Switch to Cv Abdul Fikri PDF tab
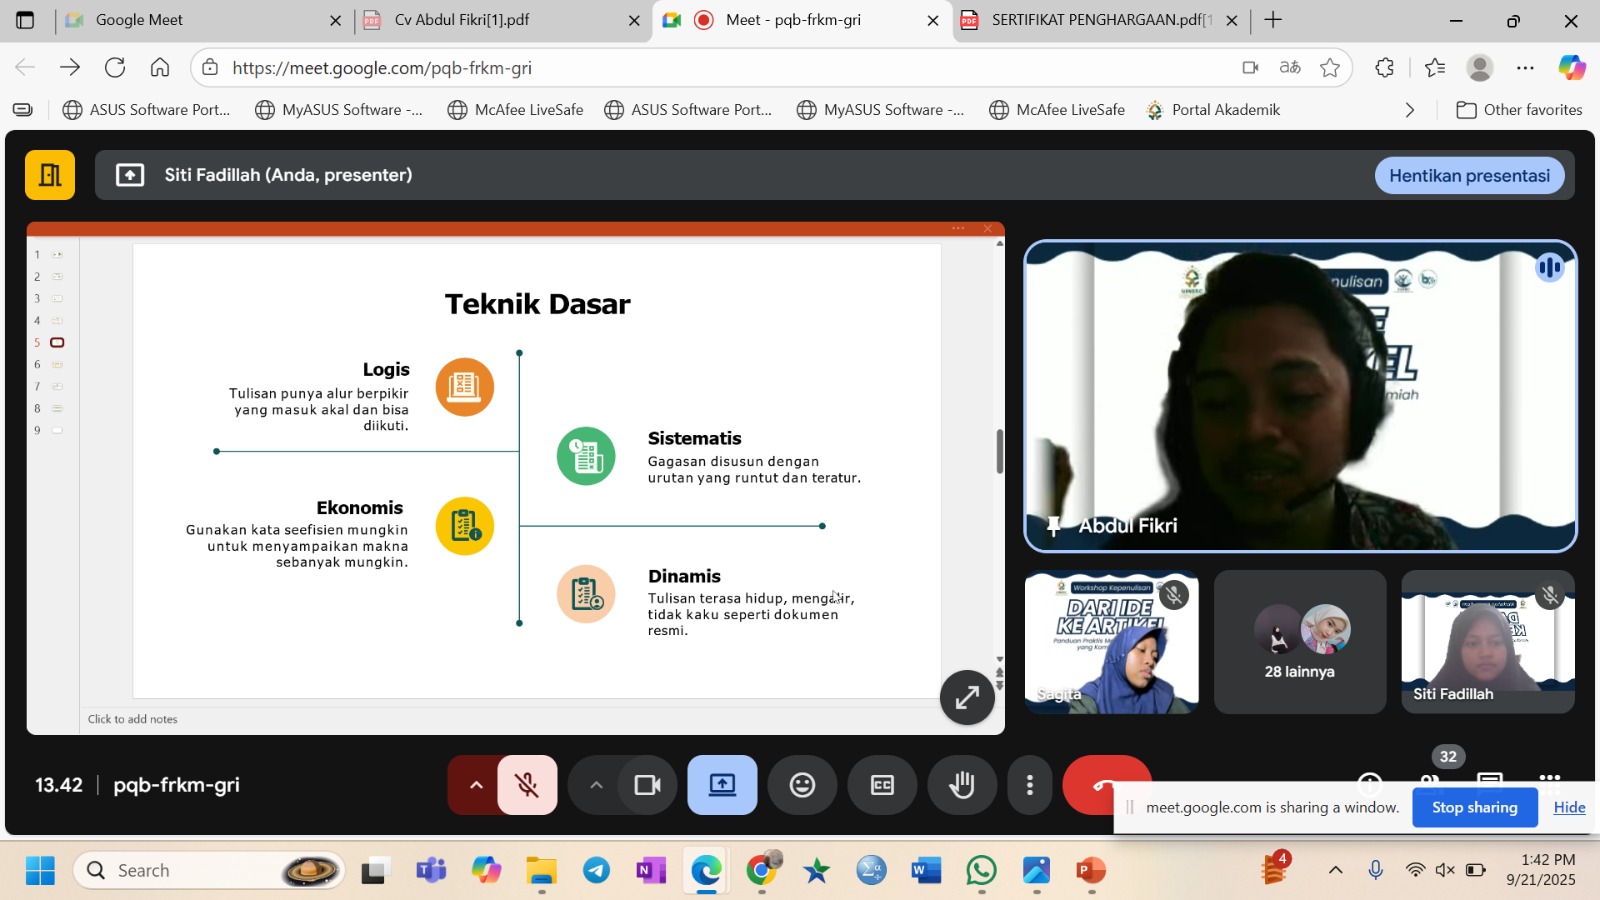1600x900 pixels. tap(462, 20)
